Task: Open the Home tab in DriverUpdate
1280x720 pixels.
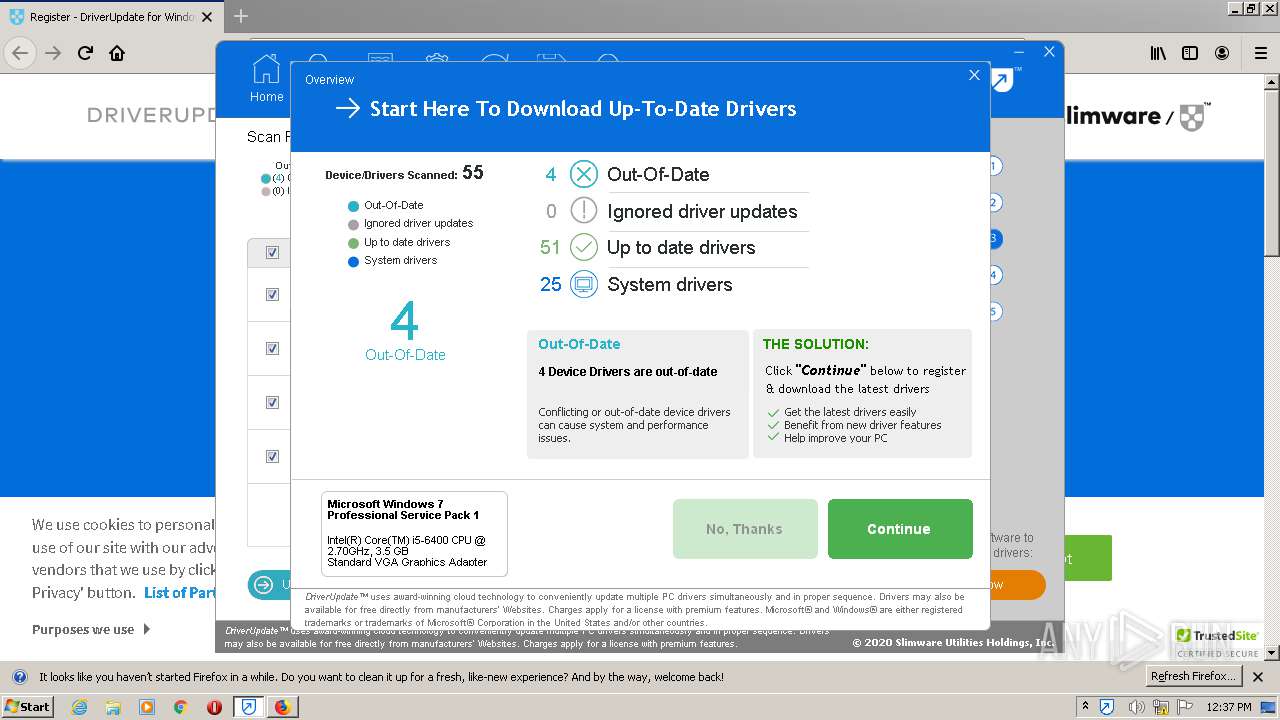Action: (x=266, y=79)
